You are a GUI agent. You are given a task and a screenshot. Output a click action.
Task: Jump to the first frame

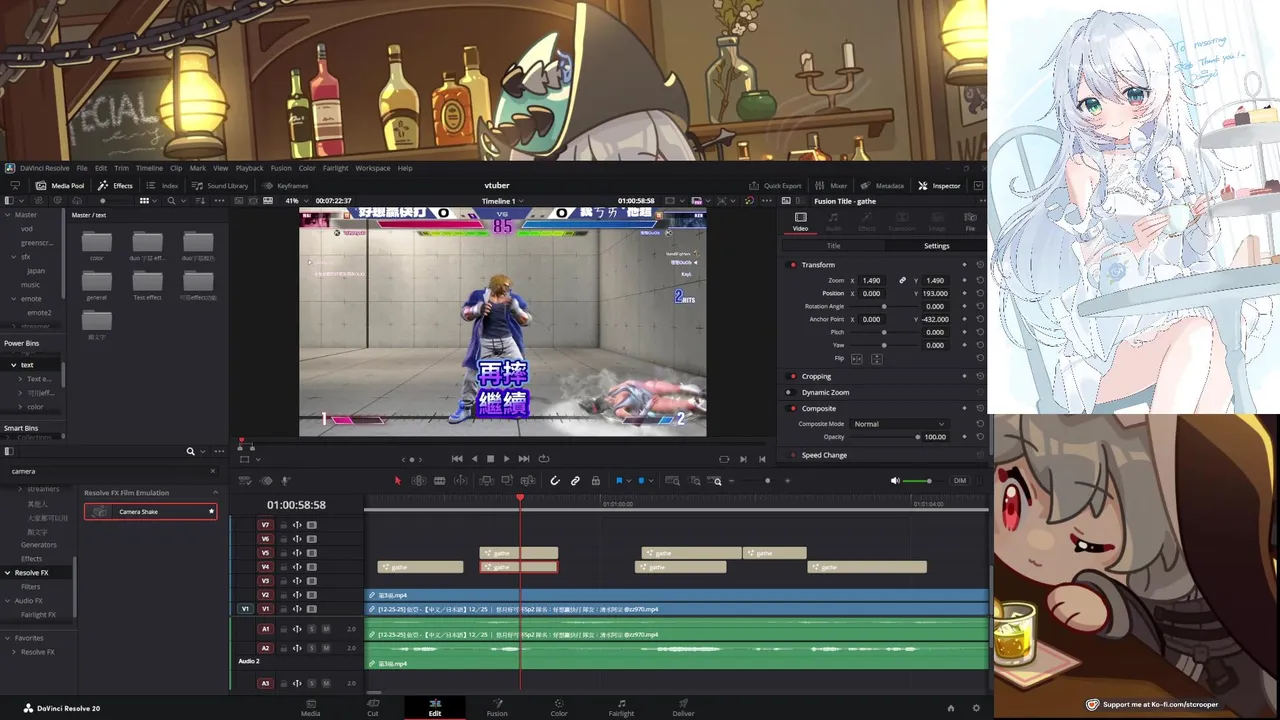(x=457, y=459)
